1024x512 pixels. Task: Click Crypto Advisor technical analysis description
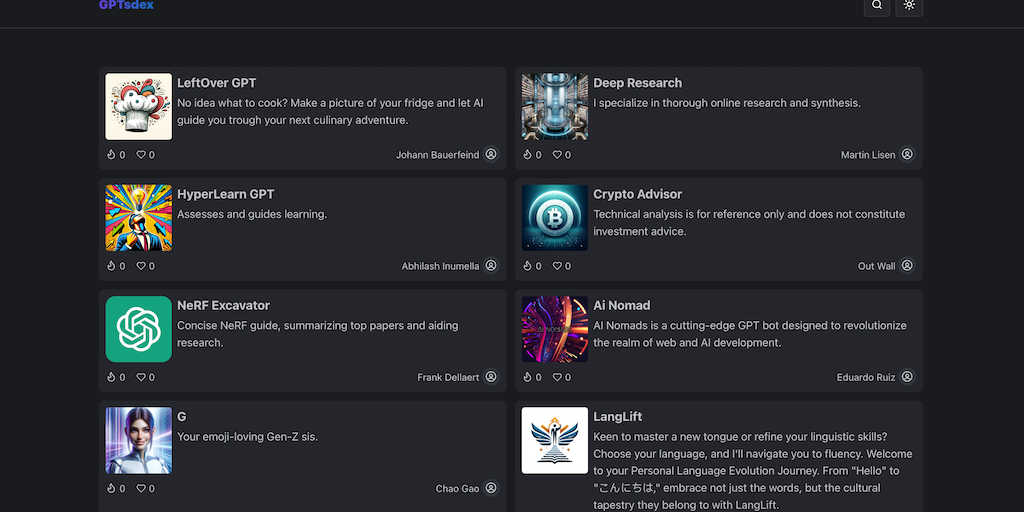pyautogui.click(x=749, y=223)
